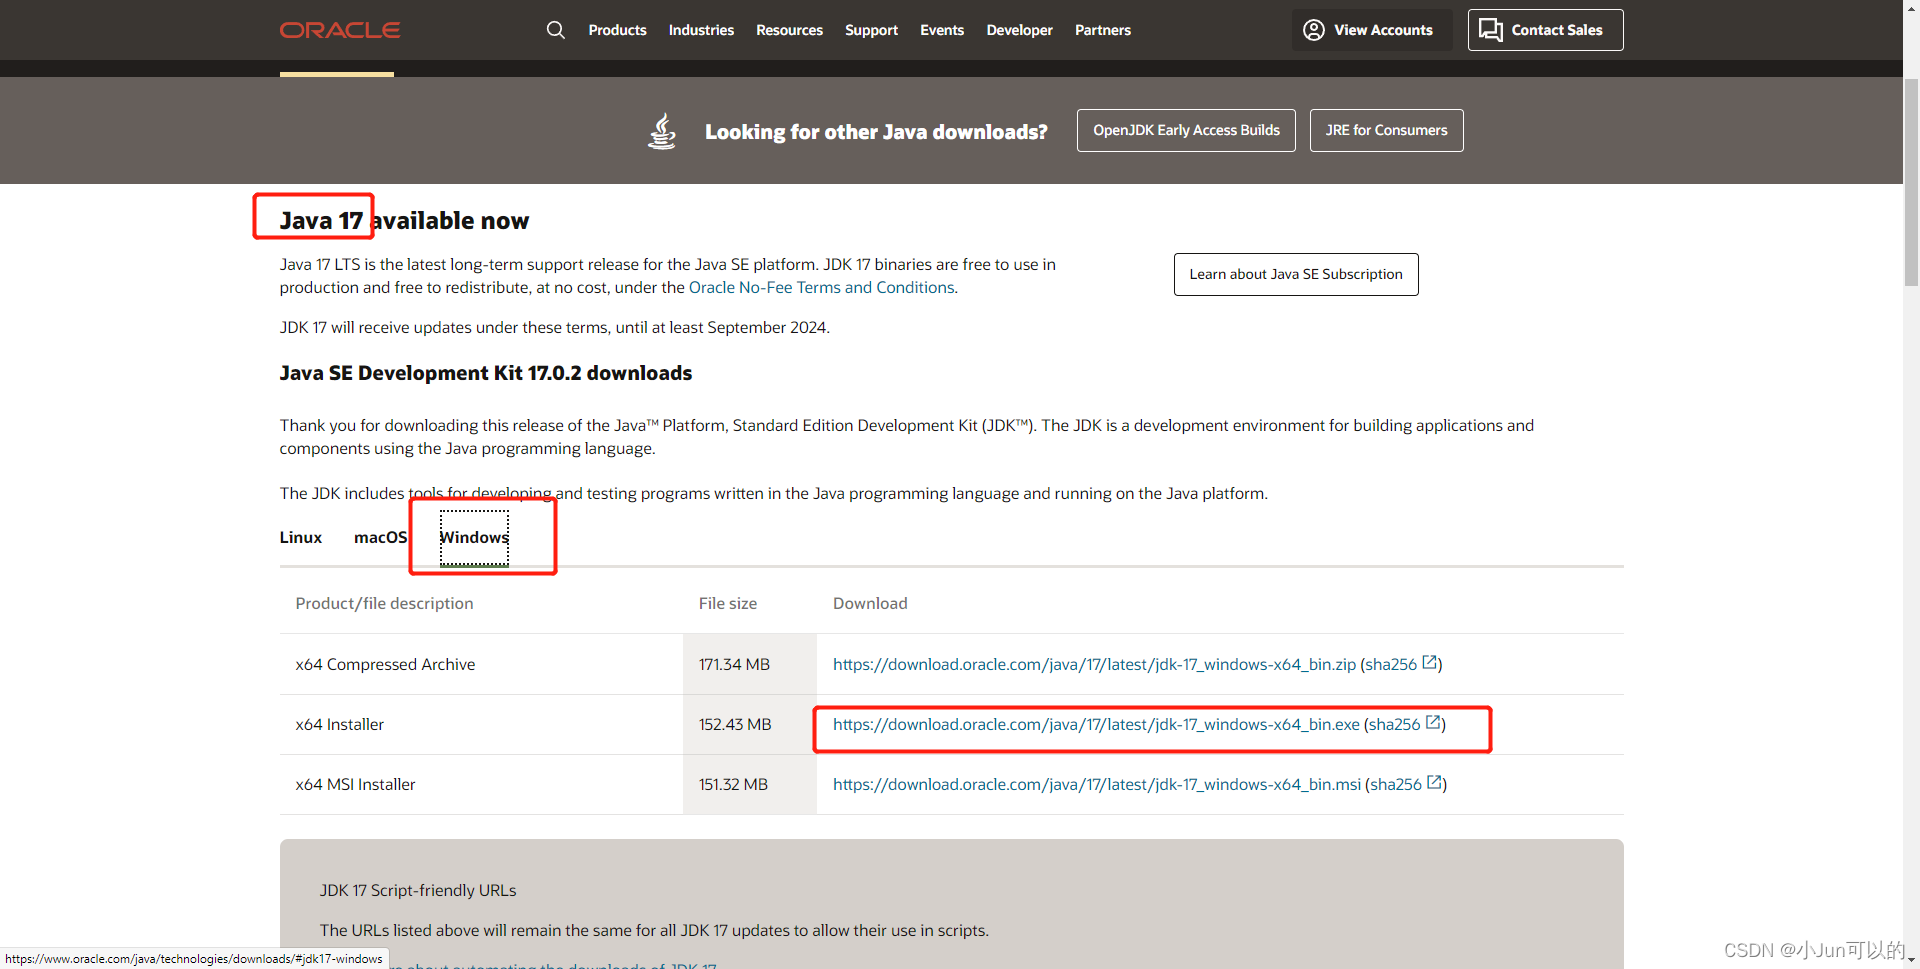This screenshot has width=1920, height=969.
Task: Open Oracle No-Fee Terms and Conditions link
Action: 821,287
